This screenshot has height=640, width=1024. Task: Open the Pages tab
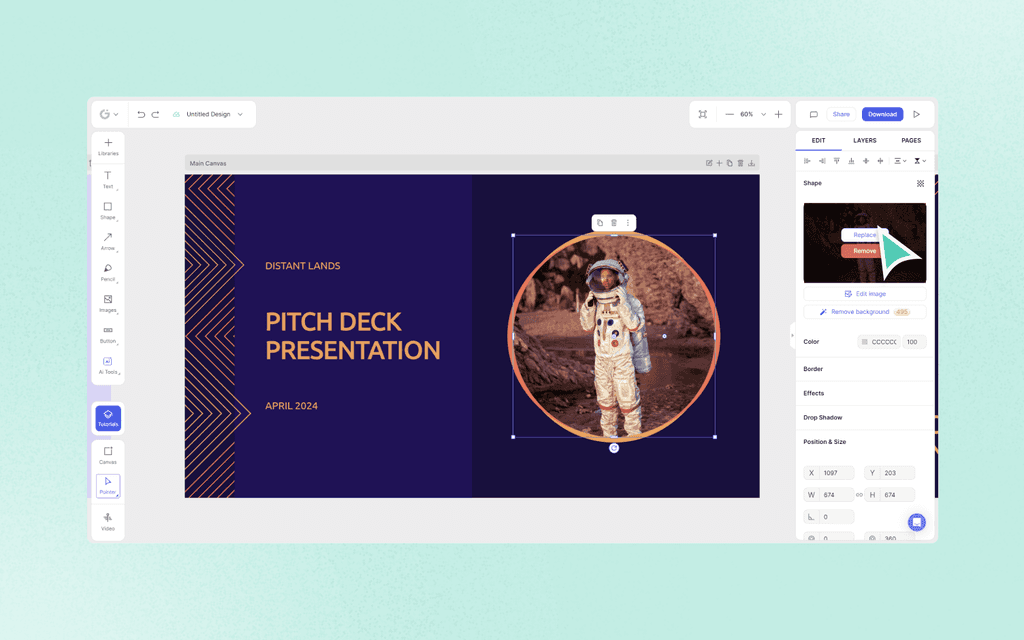coord(911,140)
